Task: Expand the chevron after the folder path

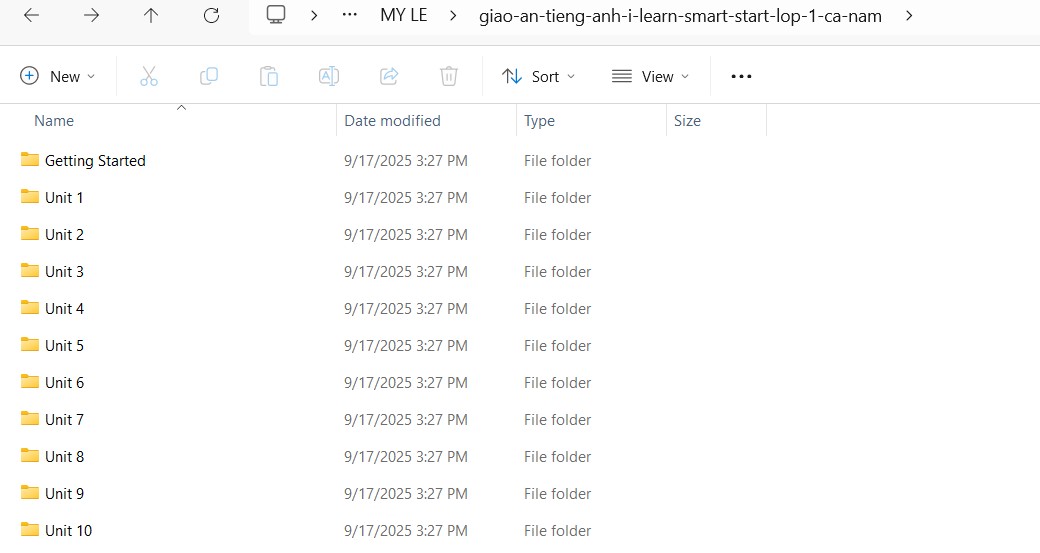Action: click(x=908, y=16)
